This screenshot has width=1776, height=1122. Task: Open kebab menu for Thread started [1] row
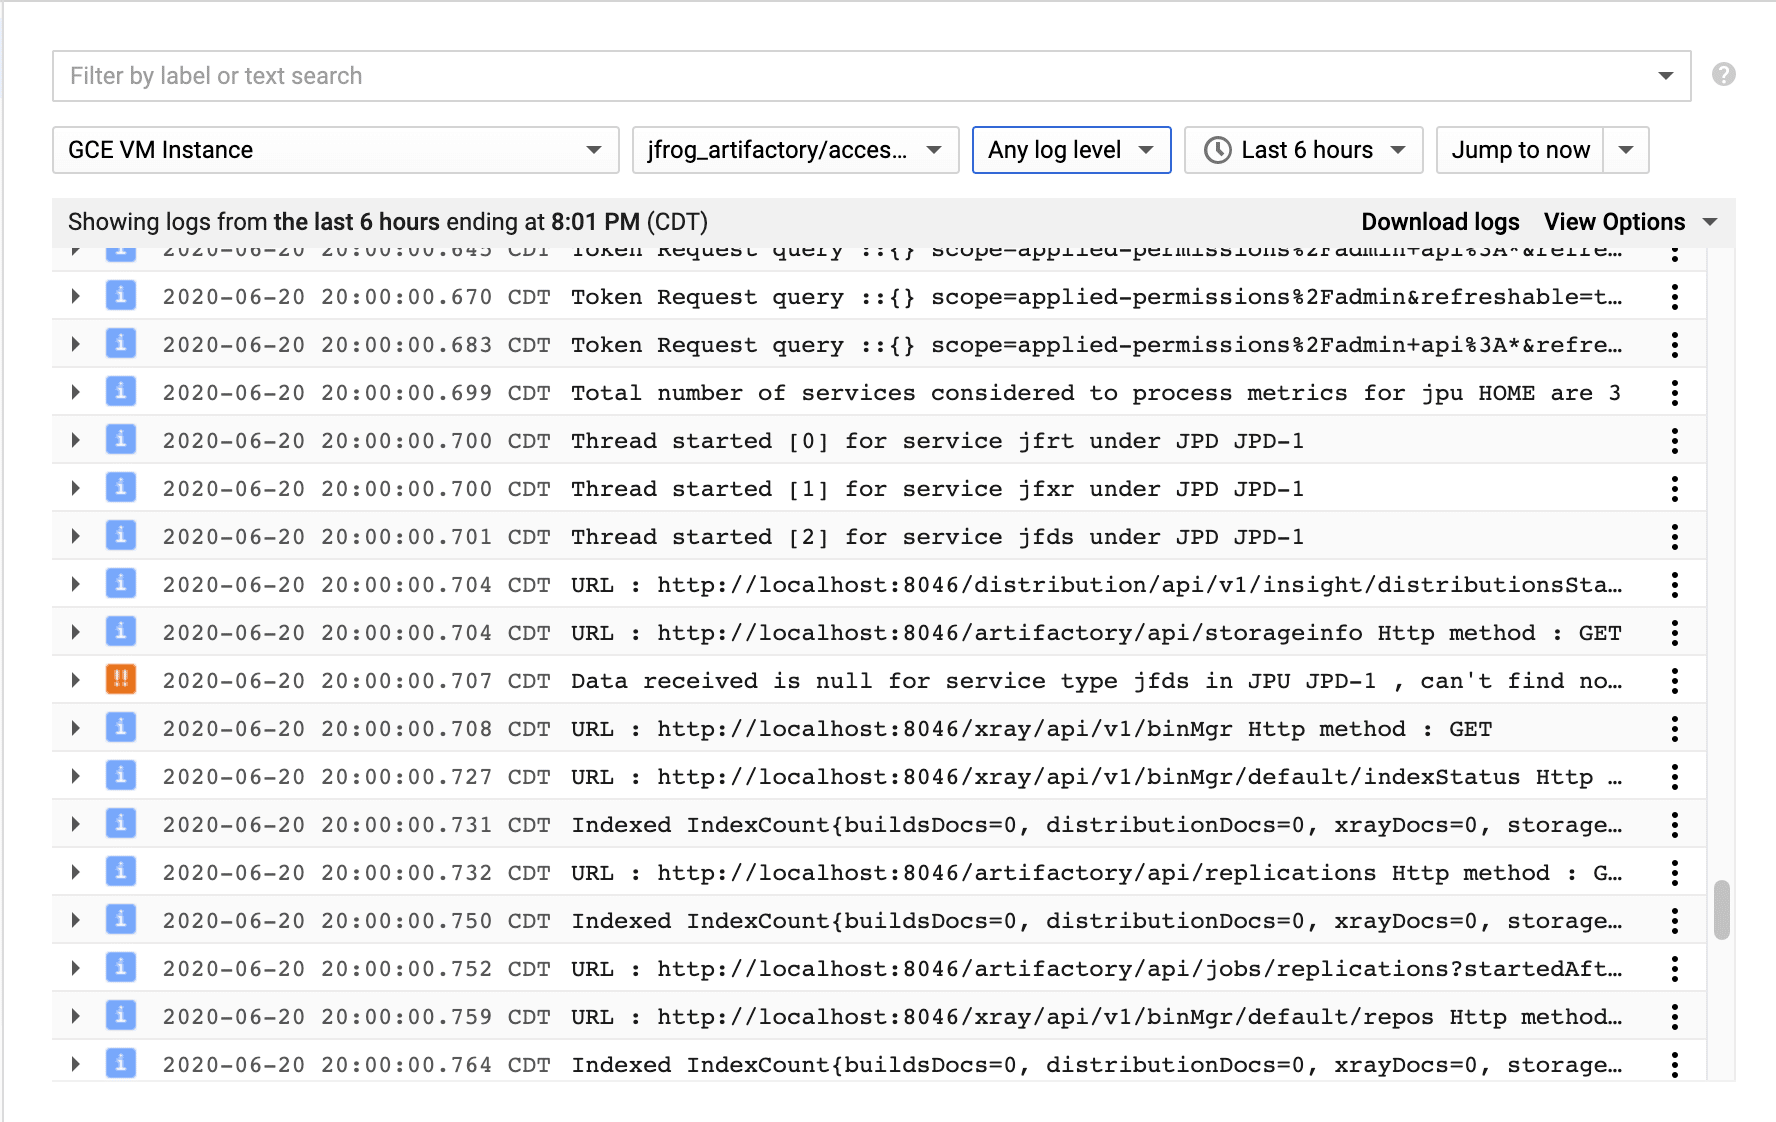tap(1674, 489)
